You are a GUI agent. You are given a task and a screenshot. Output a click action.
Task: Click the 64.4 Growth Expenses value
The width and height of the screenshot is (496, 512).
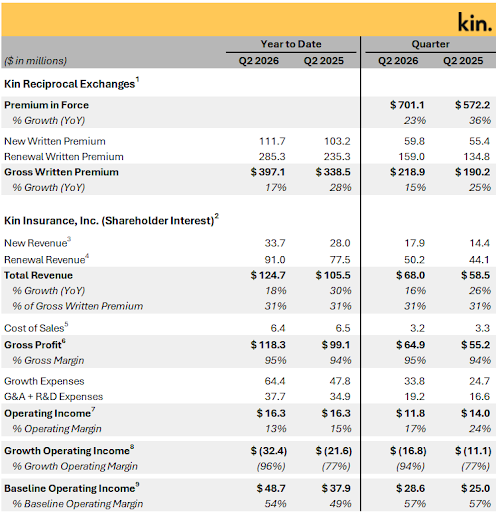275,381
